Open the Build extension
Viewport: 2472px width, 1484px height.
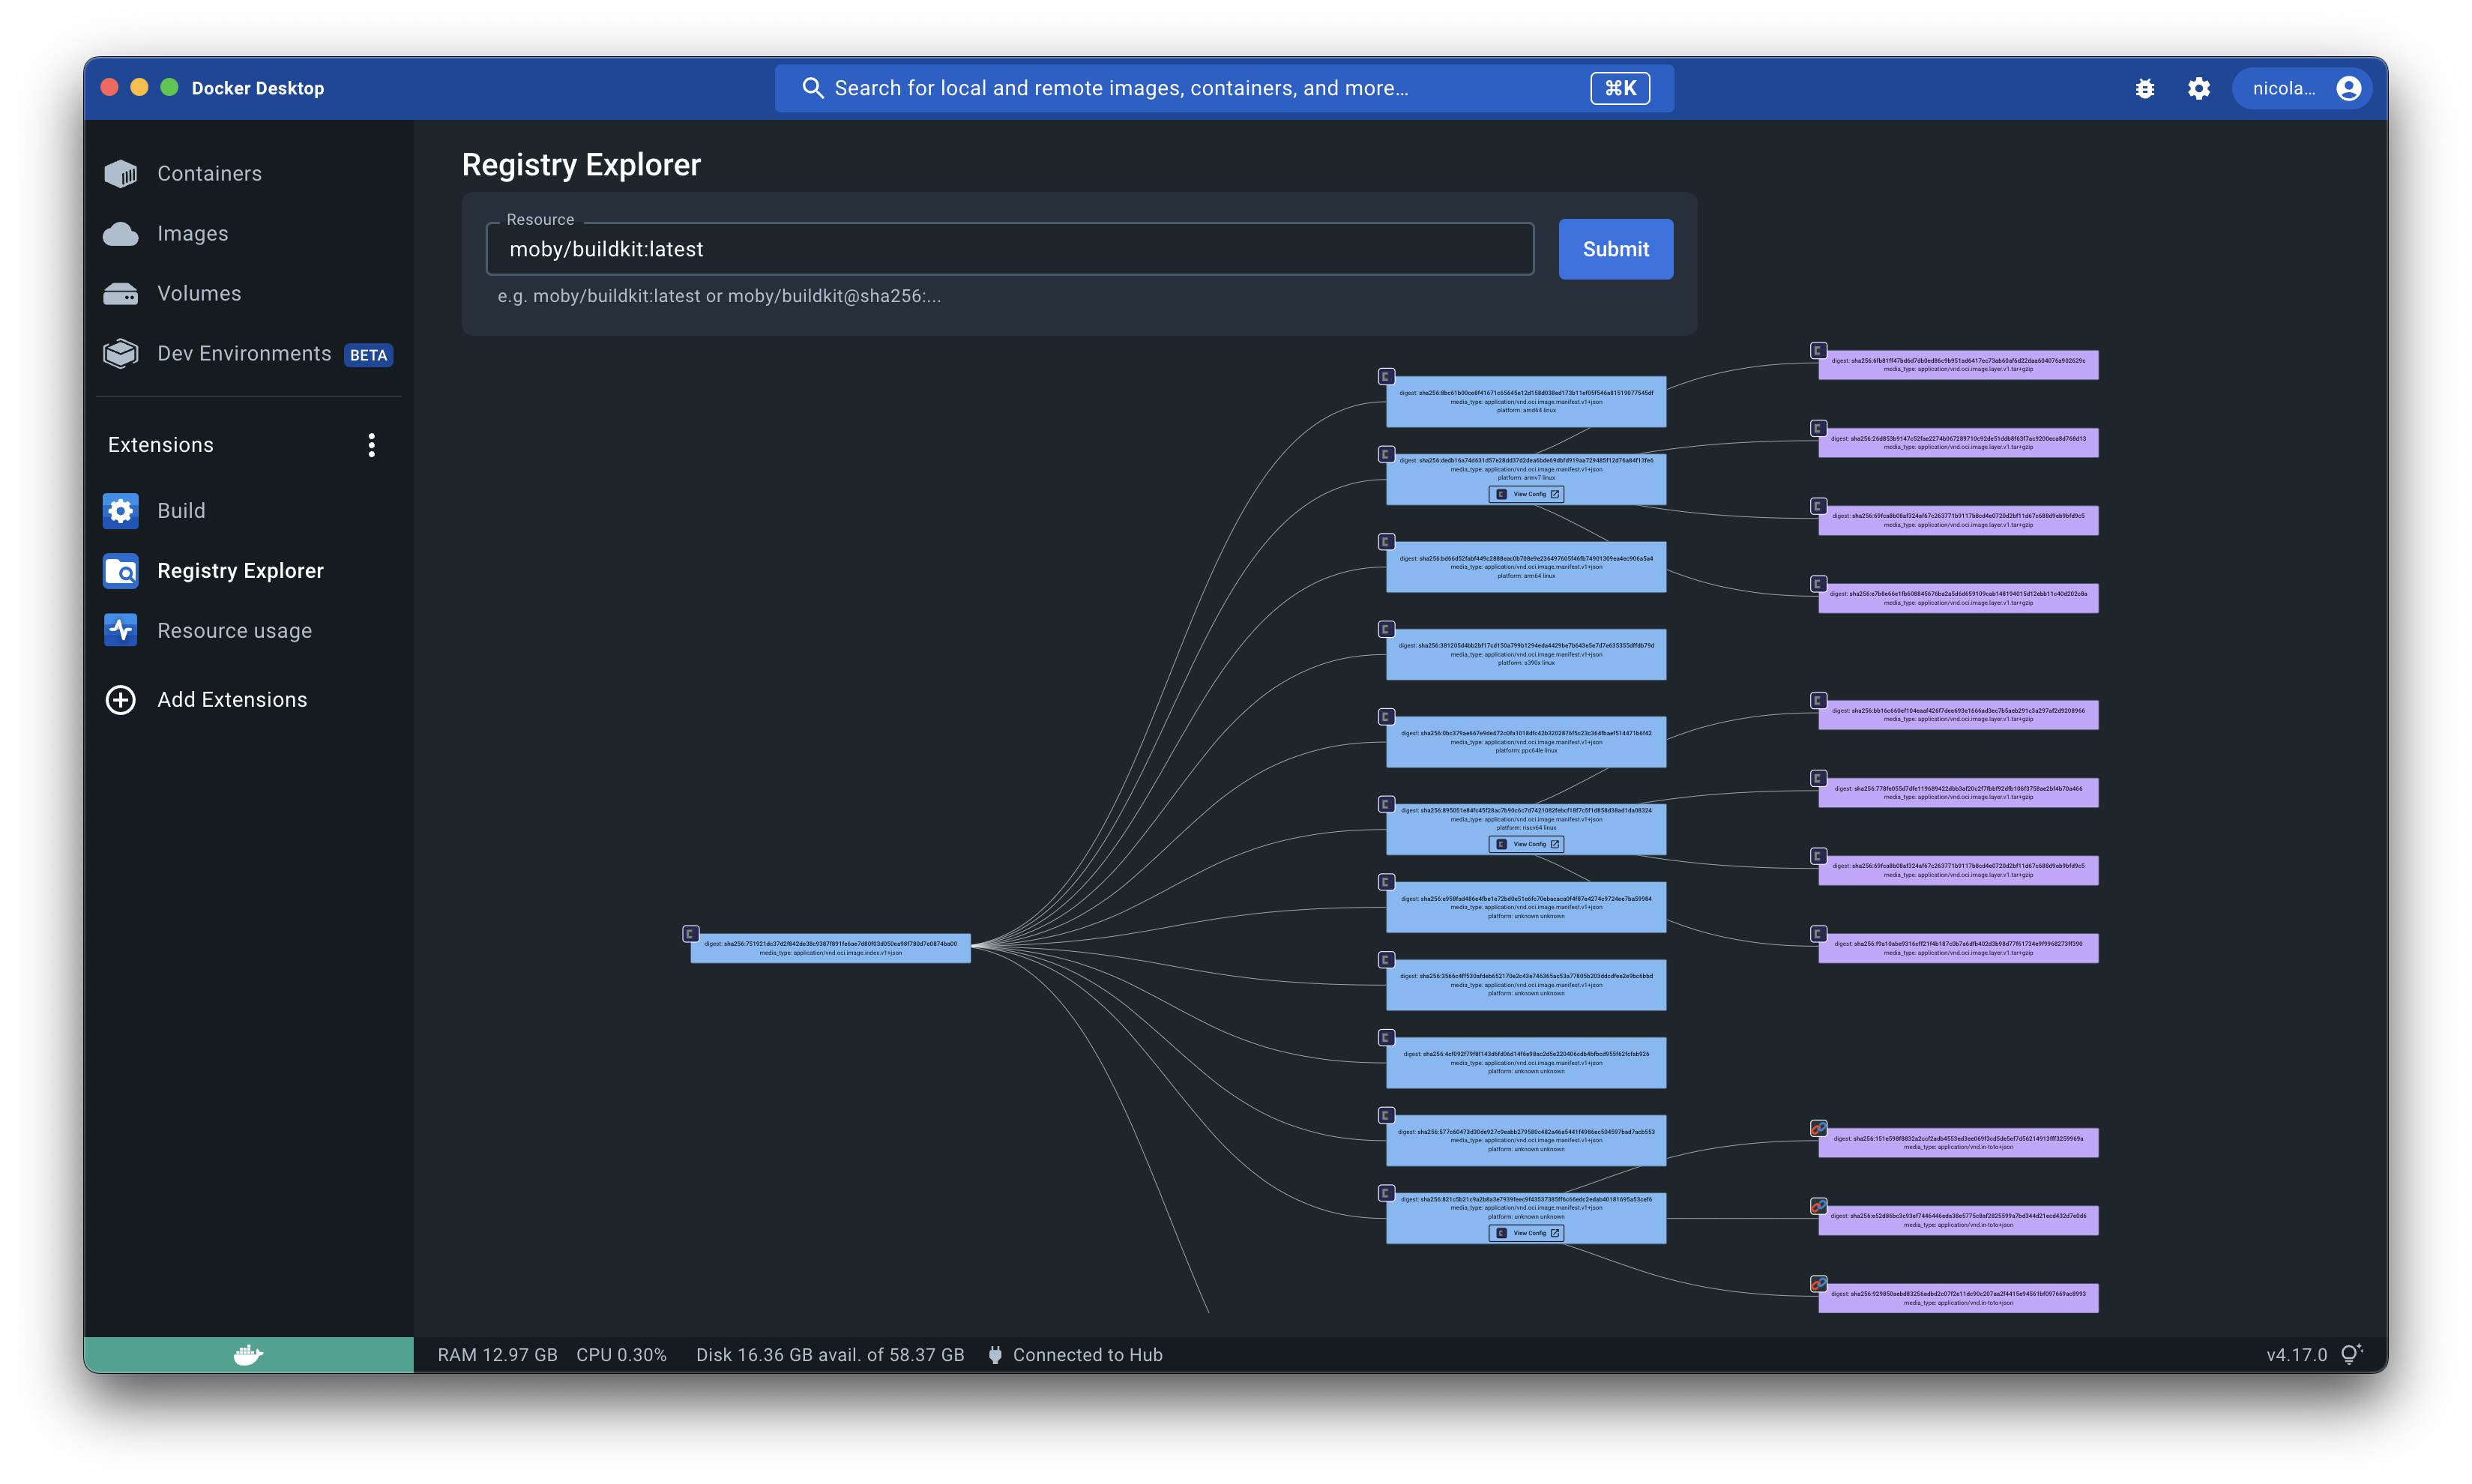181,511
